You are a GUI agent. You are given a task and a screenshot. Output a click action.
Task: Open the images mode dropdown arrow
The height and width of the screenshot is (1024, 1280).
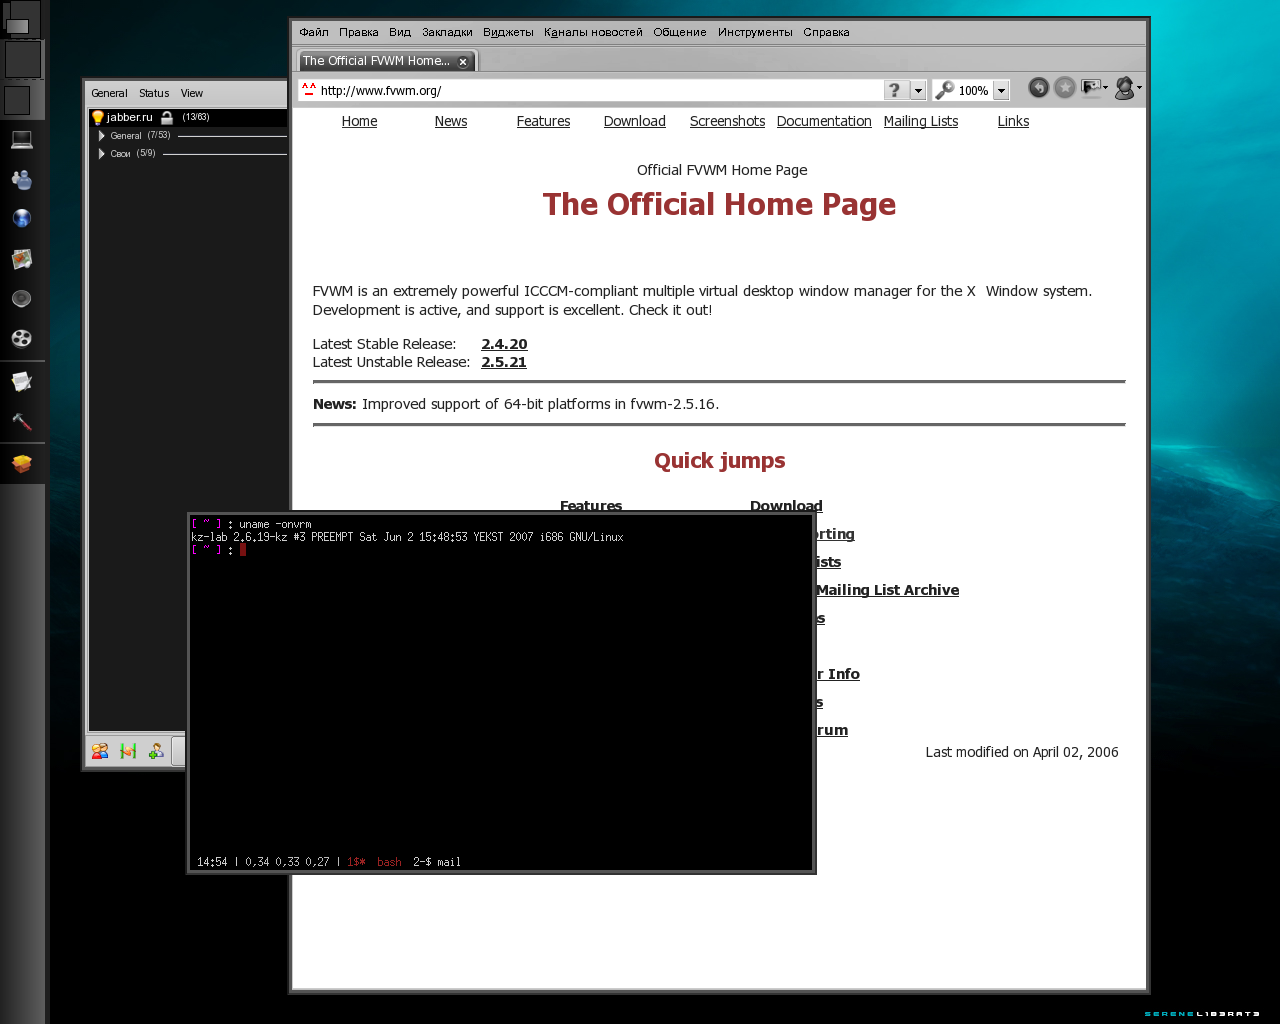(1105, 88)
